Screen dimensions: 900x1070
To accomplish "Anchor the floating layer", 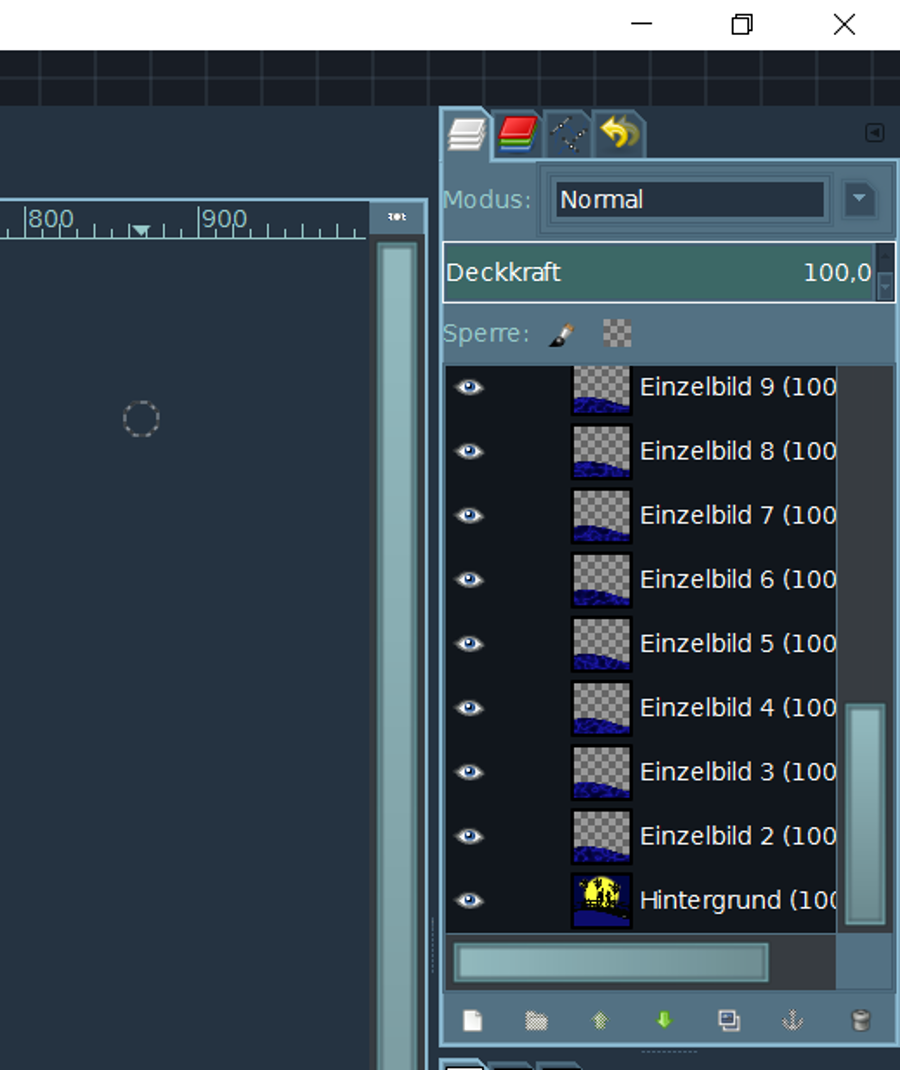I will (792, 1021).
